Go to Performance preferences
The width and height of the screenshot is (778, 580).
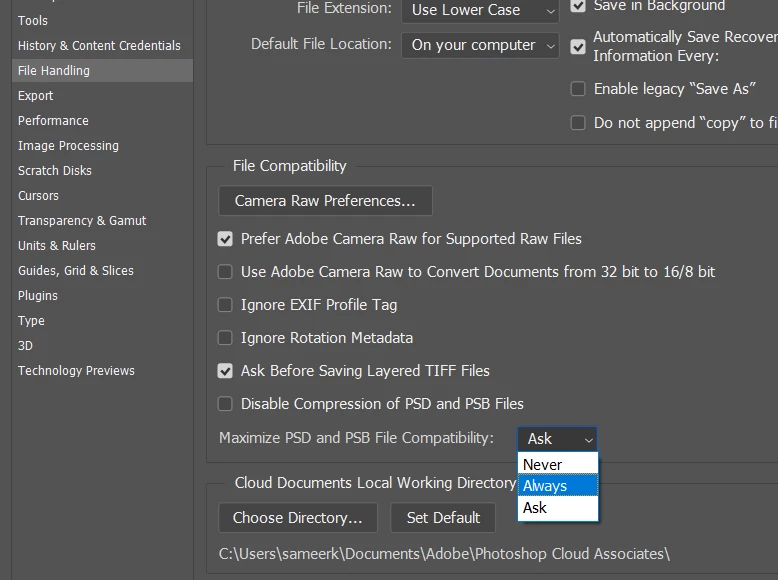(53, 121)
